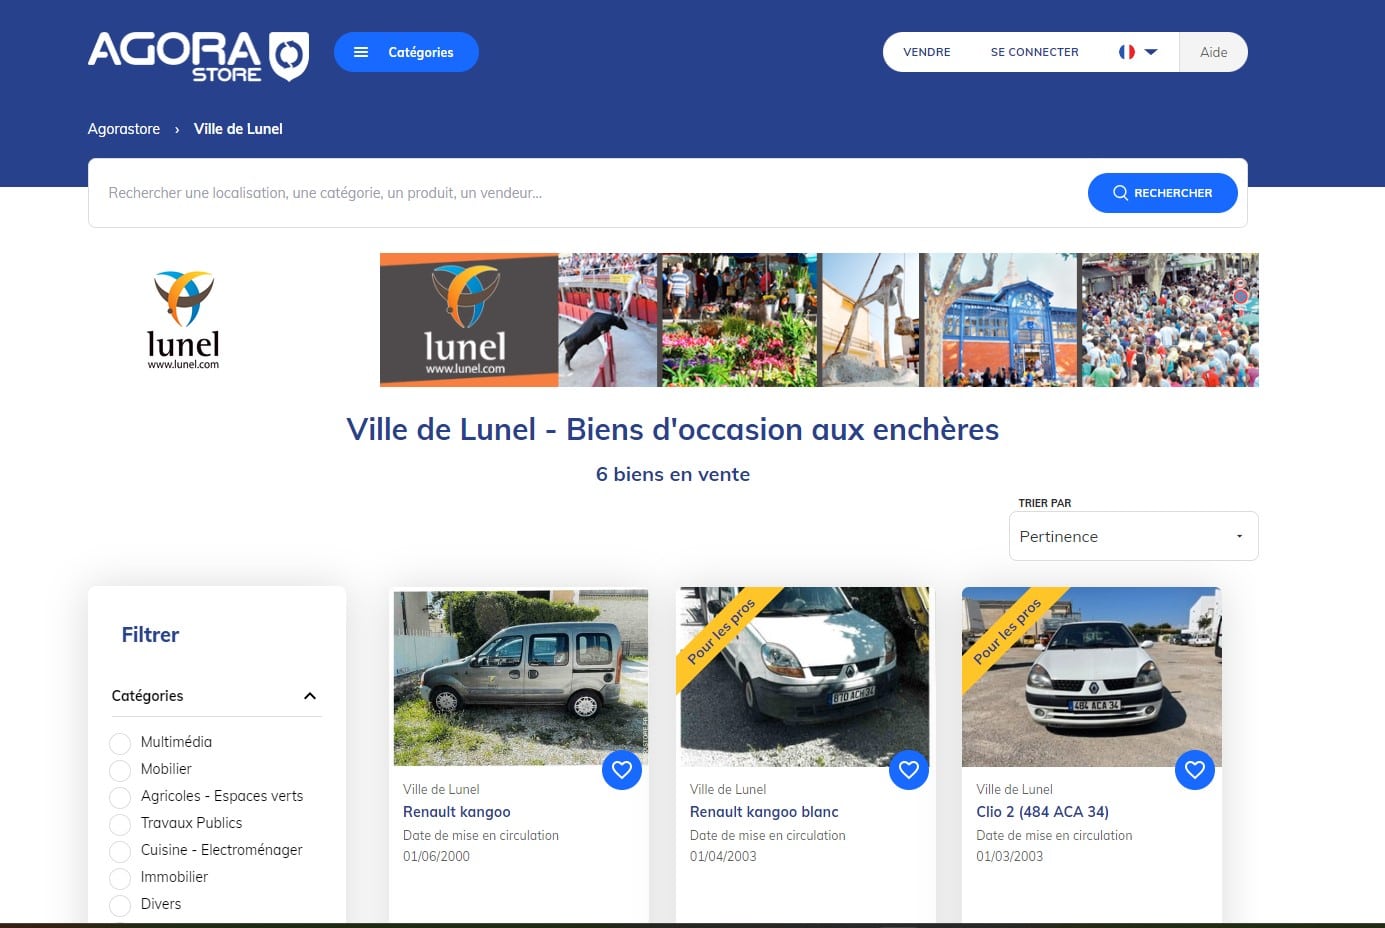The width and height of the screenshot is (1385, 928).
Task: Click the hamburger icon in Catégories button
Action: tap(361, 52)
